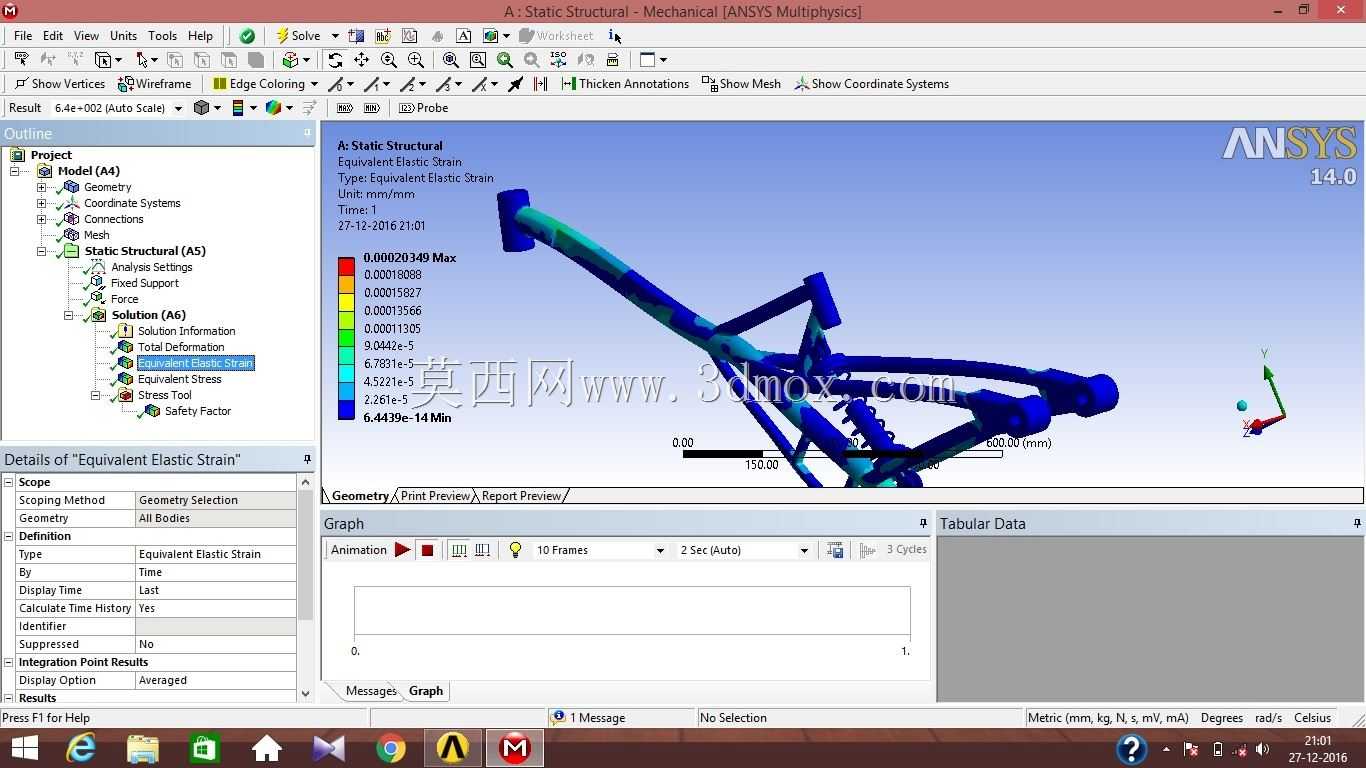
Task: Click the Max result label icon
Action: [x=345, y=108]
